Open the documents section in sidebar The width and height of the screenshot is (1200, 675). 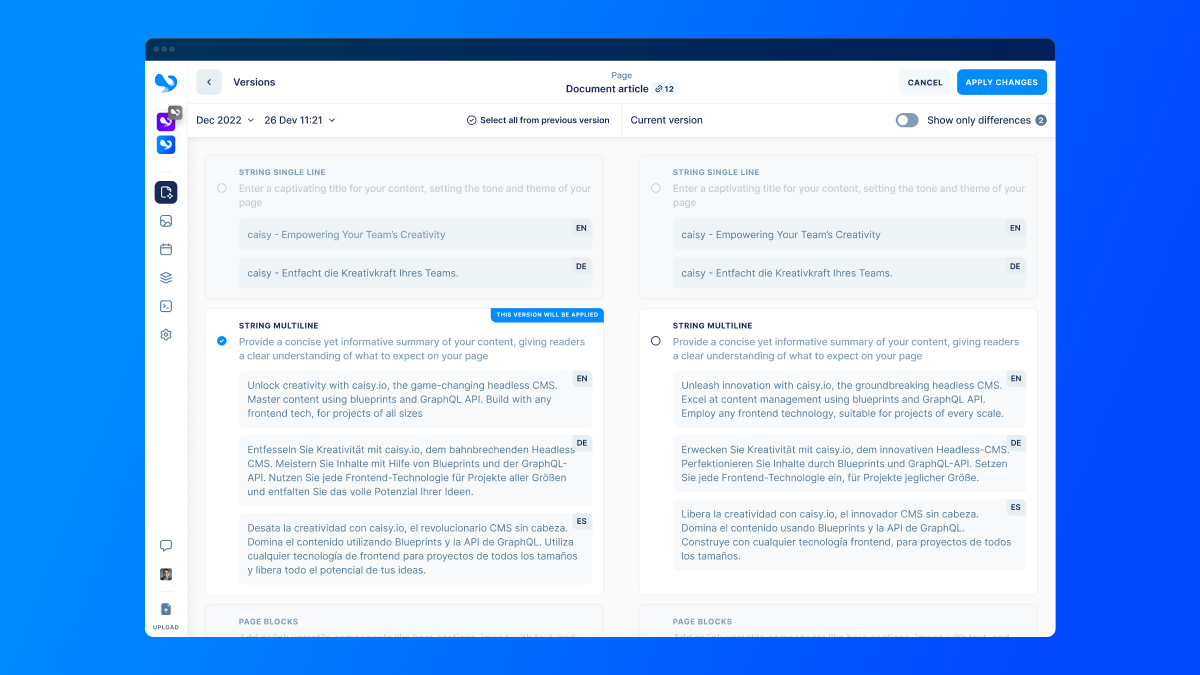coord(166,192)
